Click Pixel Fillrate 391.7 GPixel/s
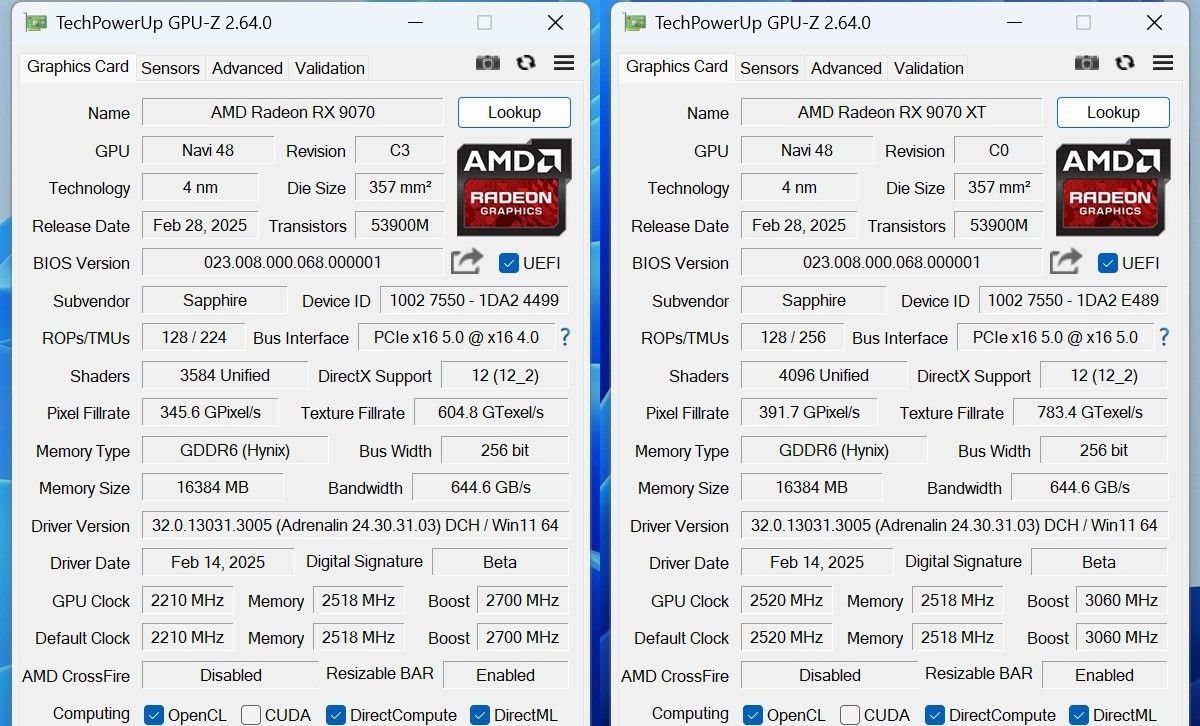The width and height of the screenshot is (1200, 726). (x=810, y=412)
